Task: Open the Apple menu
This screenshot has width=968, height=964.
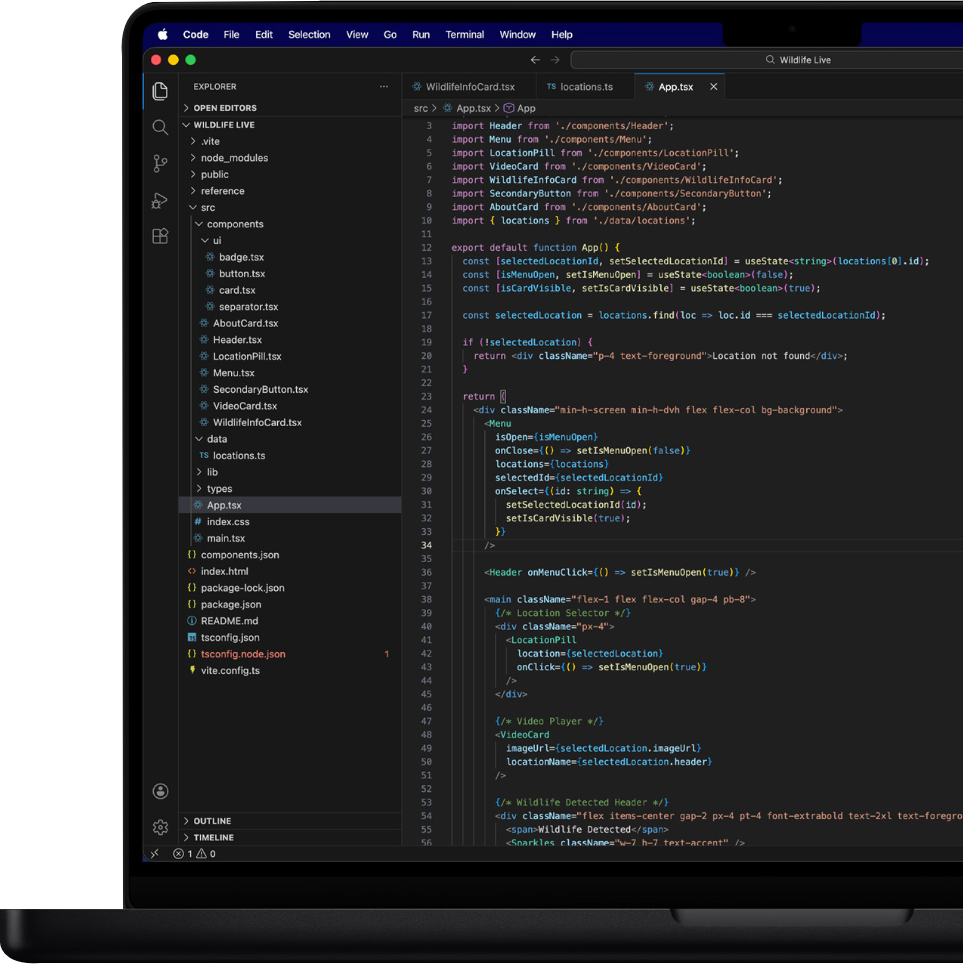Action: click(162, 34)
